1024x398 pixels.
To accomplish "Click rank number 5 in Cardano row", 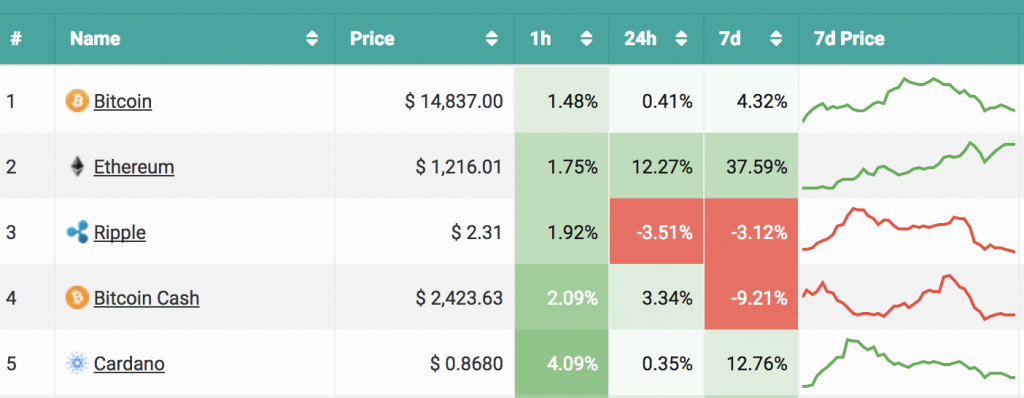I will 10,363.
